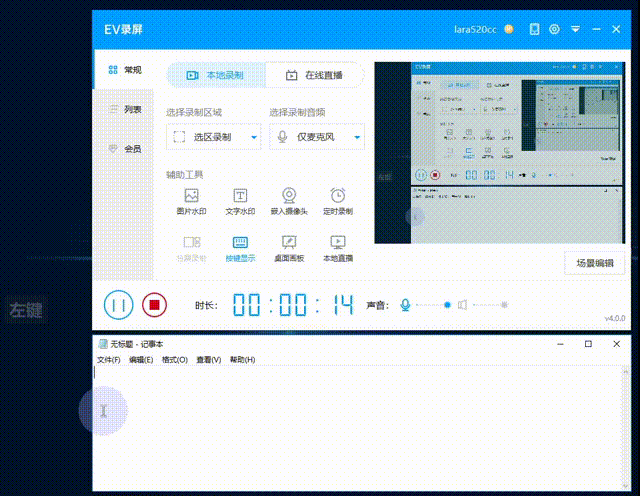Open the title bar dropdown menu triangle
Image resolution: width=640 pixels, height=496 pixels.
(576, 29)
